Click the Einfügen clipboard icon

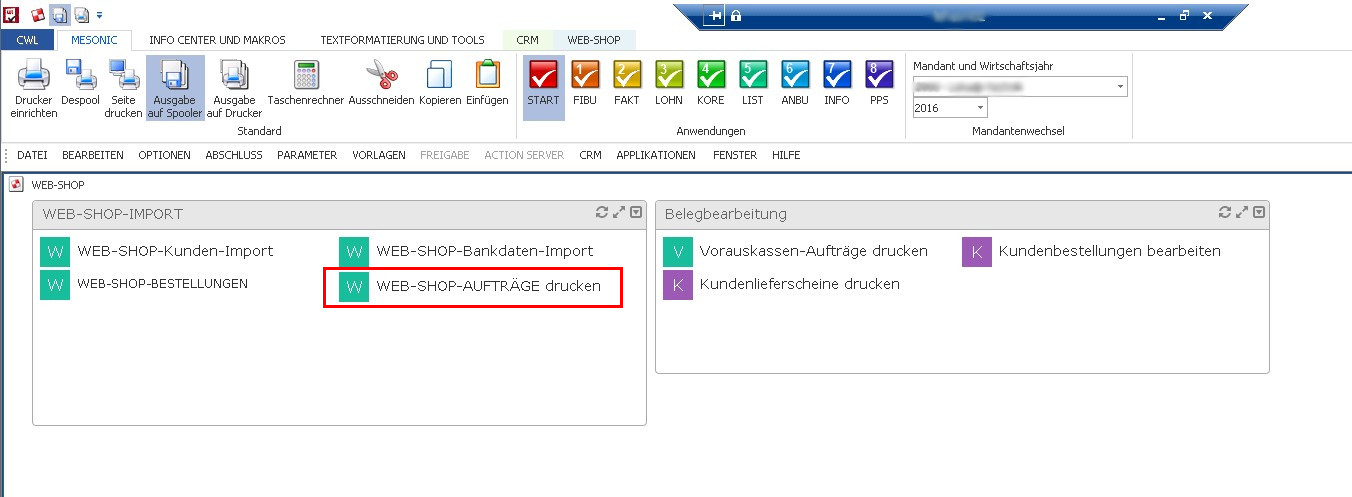click(x=487, y=88)
